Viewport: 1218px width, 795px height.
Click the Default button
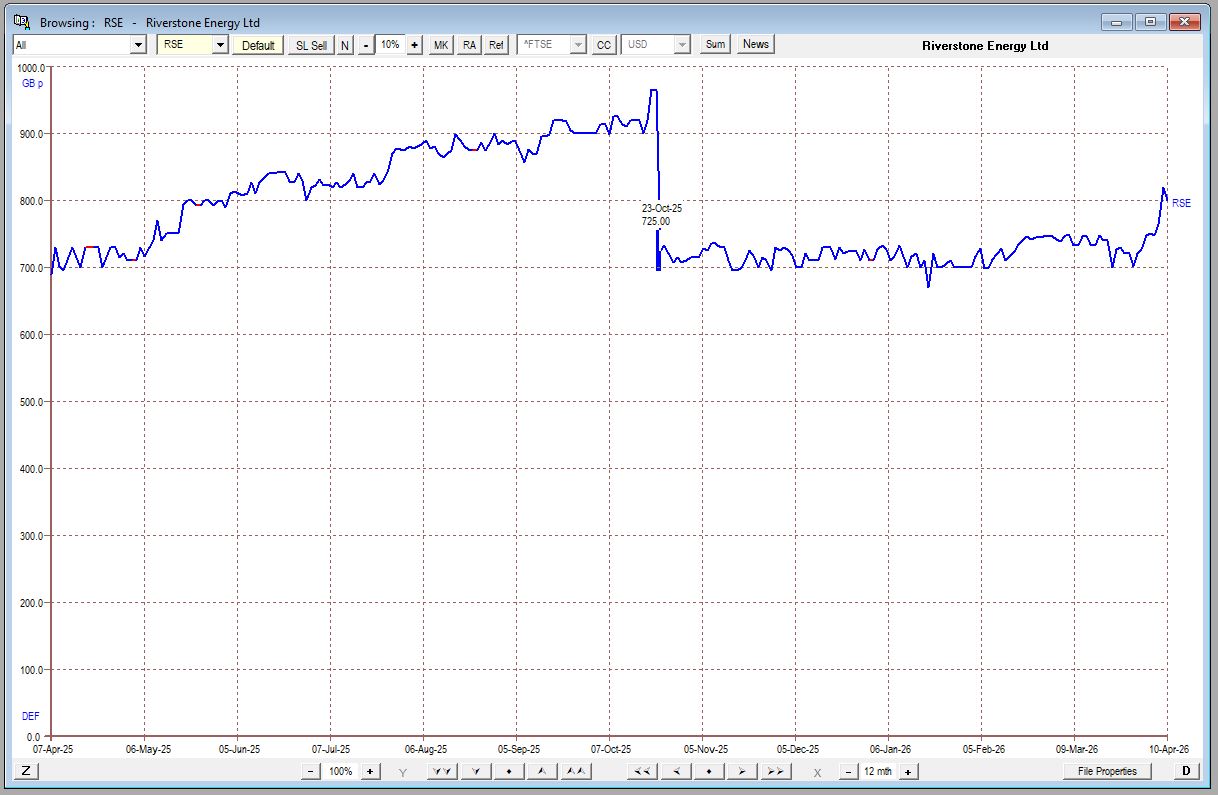click(258, 45)
